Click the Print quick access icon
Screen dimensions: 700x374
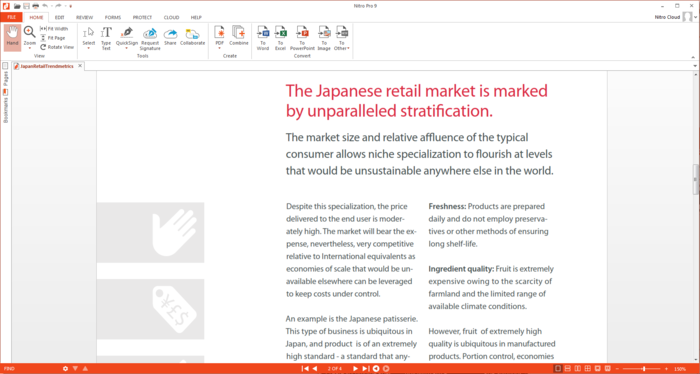pos(35,6)
